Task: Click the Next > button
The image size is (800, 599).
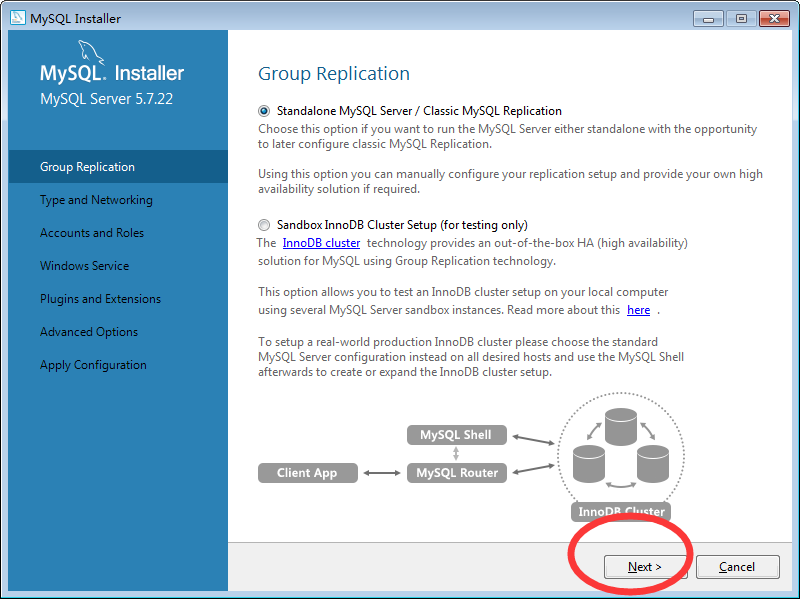Action: (645, 567)
